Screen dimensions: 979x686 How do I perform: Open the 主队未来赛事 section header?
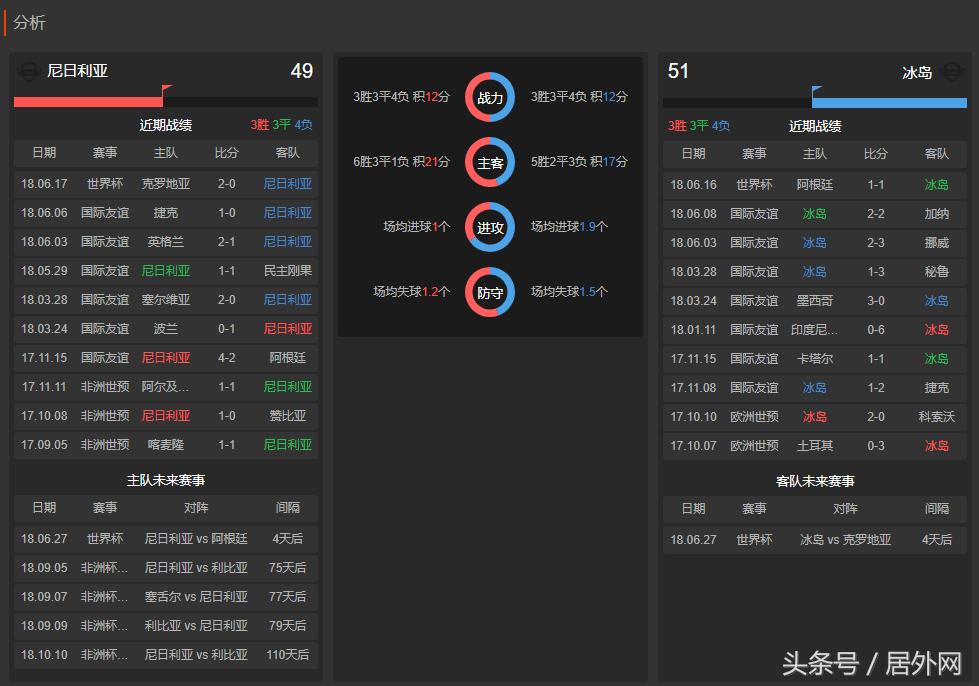tap(166, 479)
